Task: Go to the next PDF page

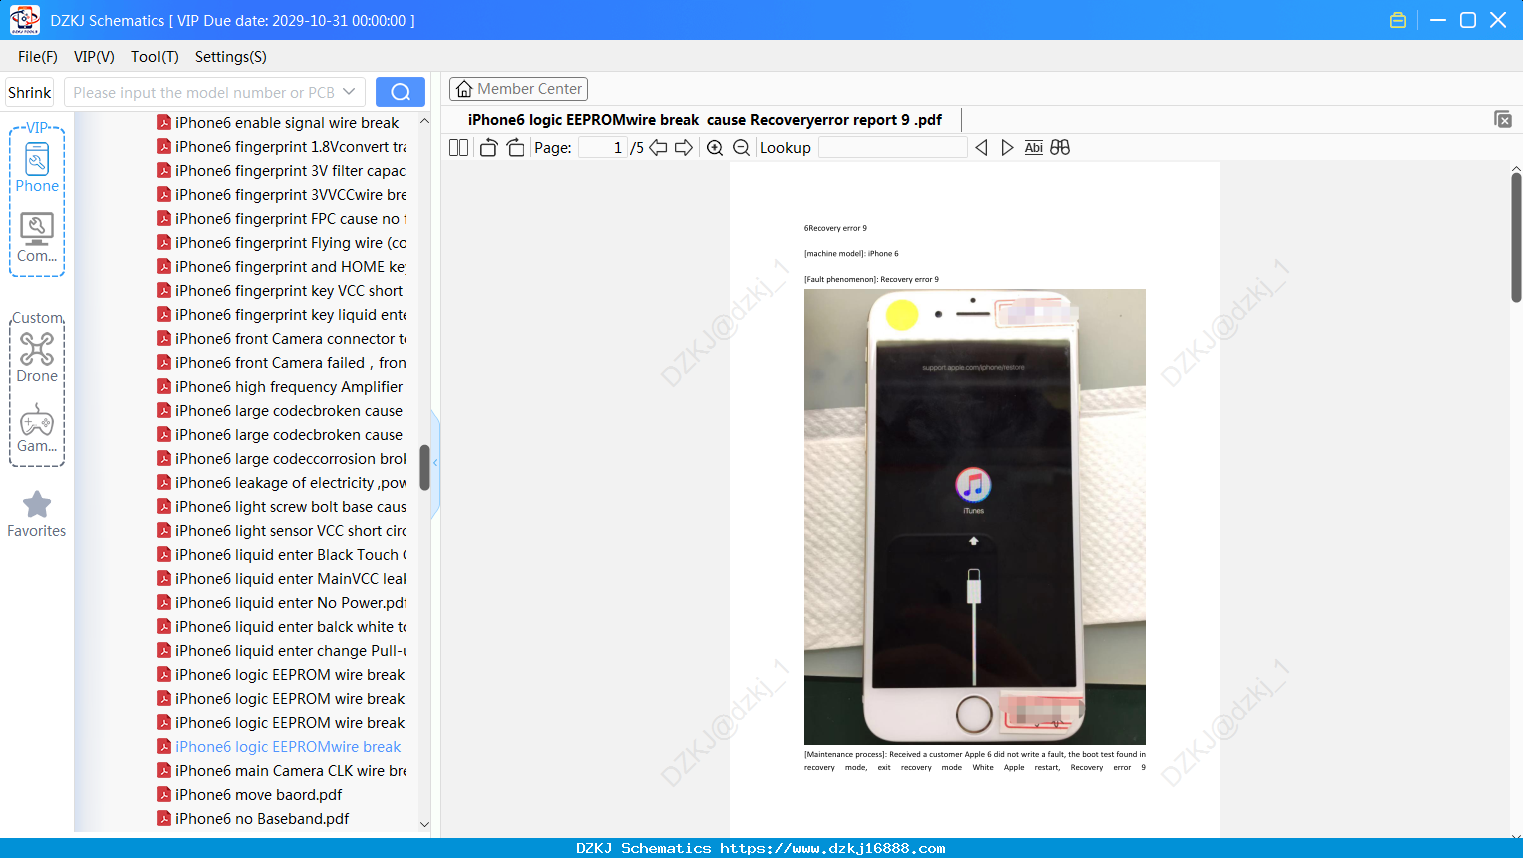Action: pos(684,148)
